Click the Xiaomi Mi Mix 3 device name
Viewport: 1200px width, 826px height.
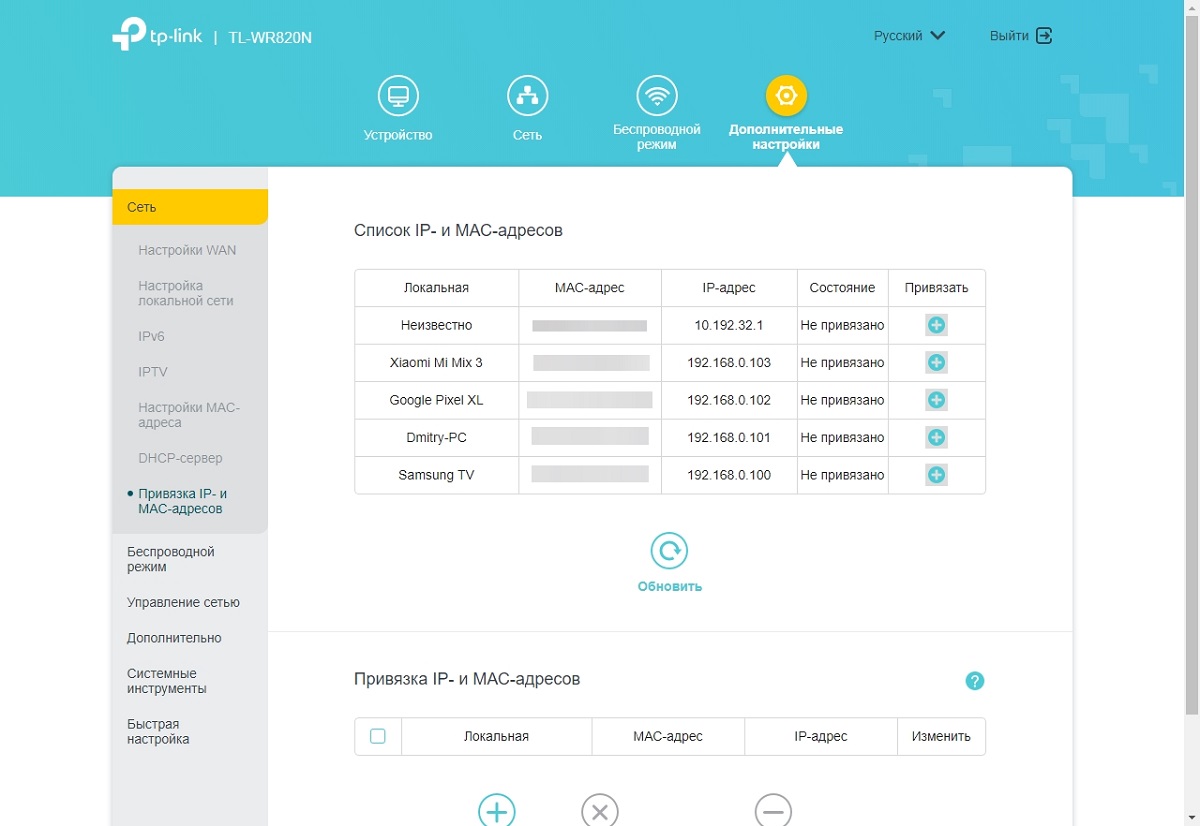[x=436, y=362]
